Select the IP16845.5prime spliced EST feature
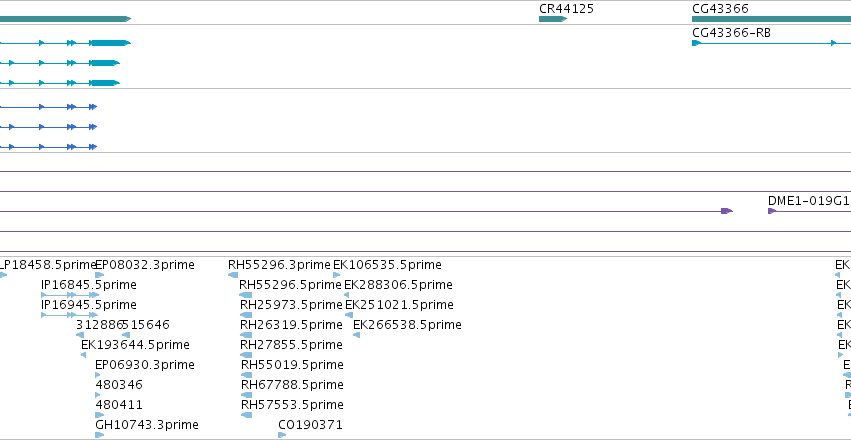851x440 pixels. tap(70, 295)
